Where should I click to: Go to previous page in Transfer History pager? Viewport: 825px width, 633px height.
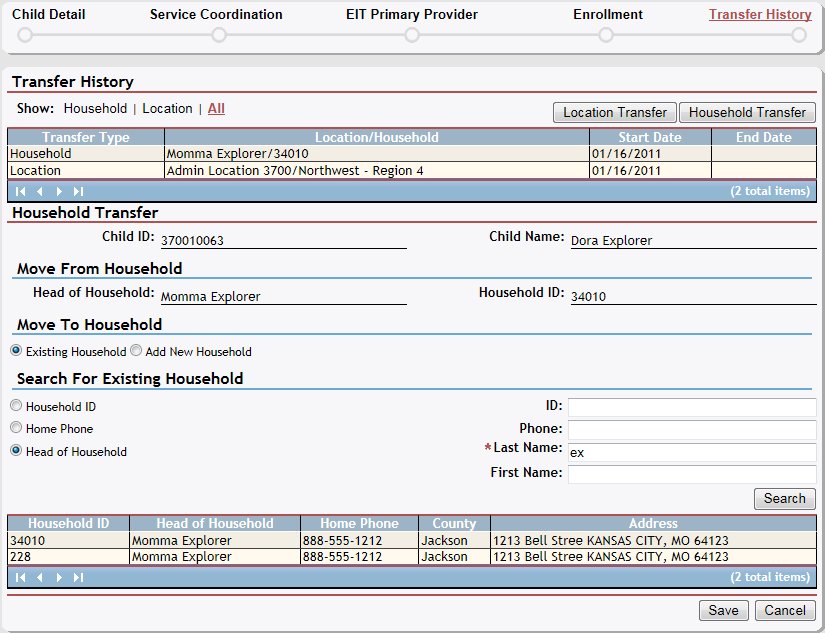point(40,191)
